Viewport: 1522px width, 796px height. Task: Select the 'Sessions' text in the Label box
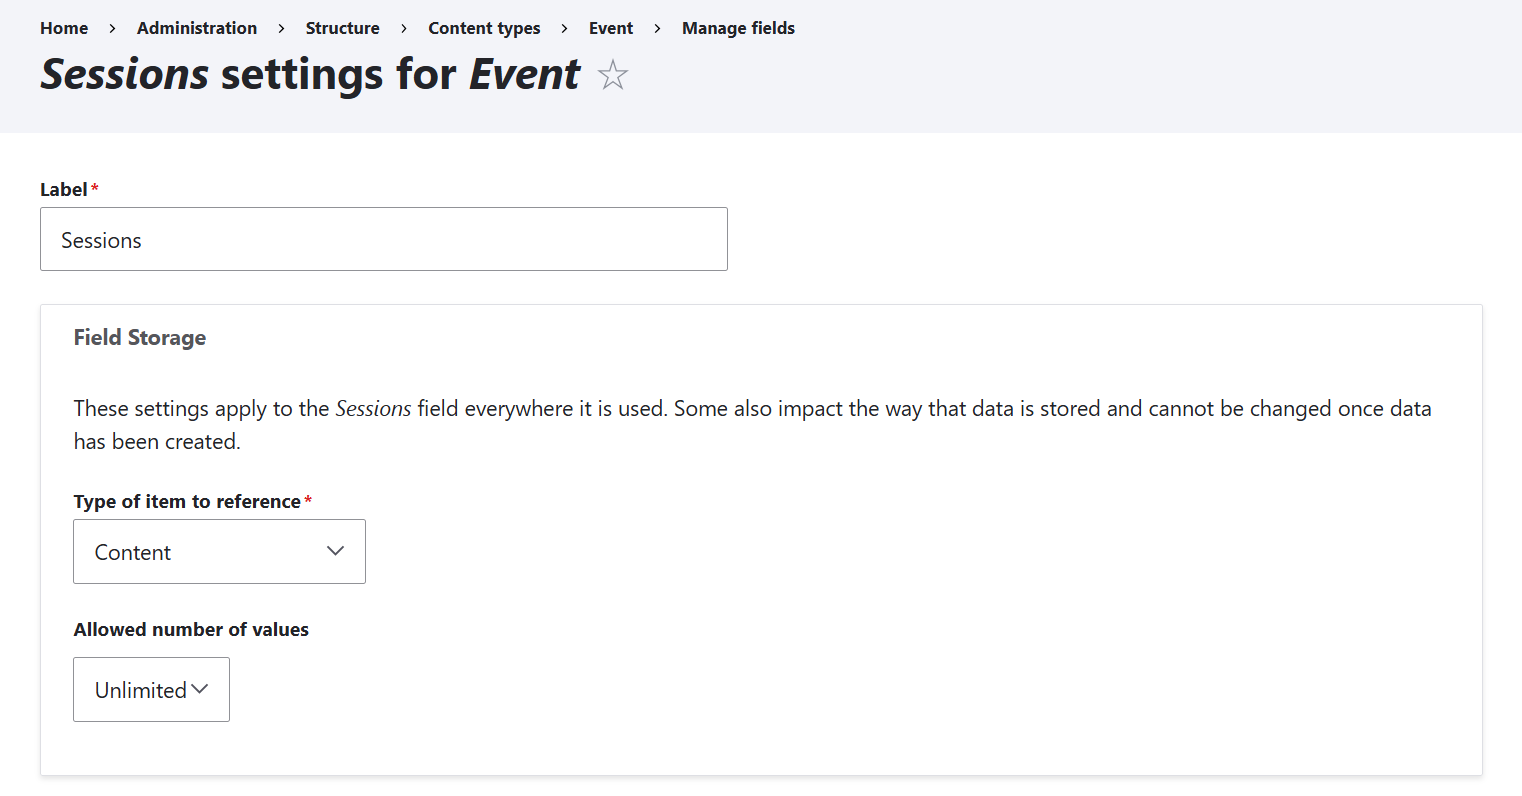coord(101,239)
